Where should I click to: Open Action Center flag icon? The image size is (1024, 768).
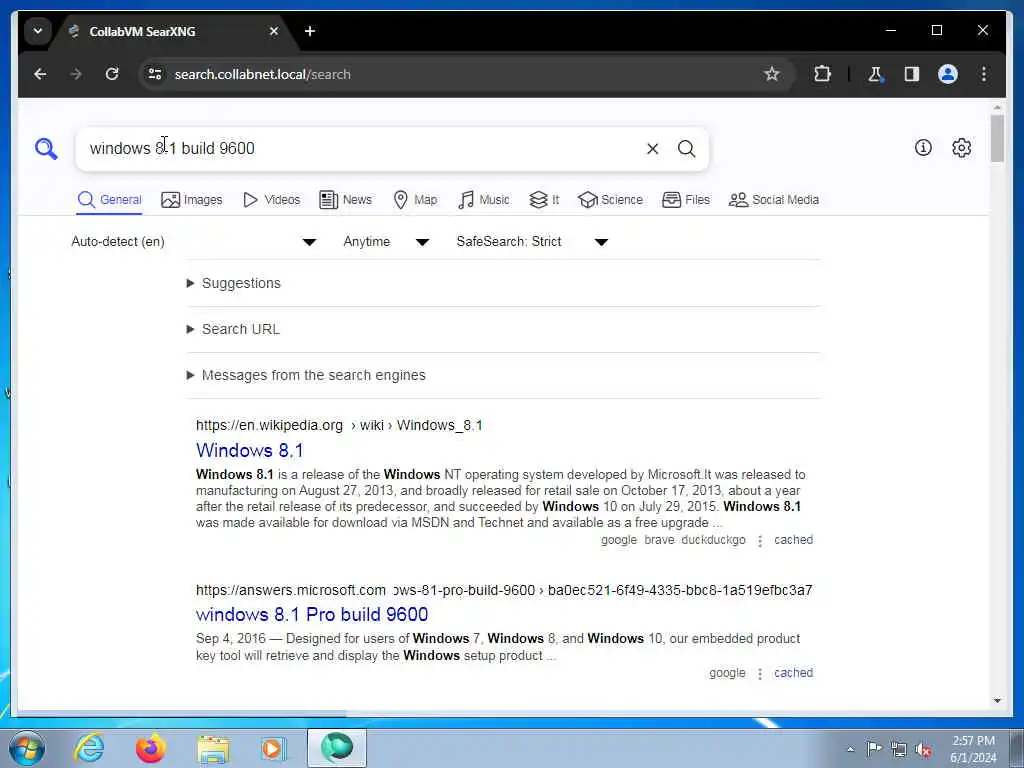[x=874, y=749]
